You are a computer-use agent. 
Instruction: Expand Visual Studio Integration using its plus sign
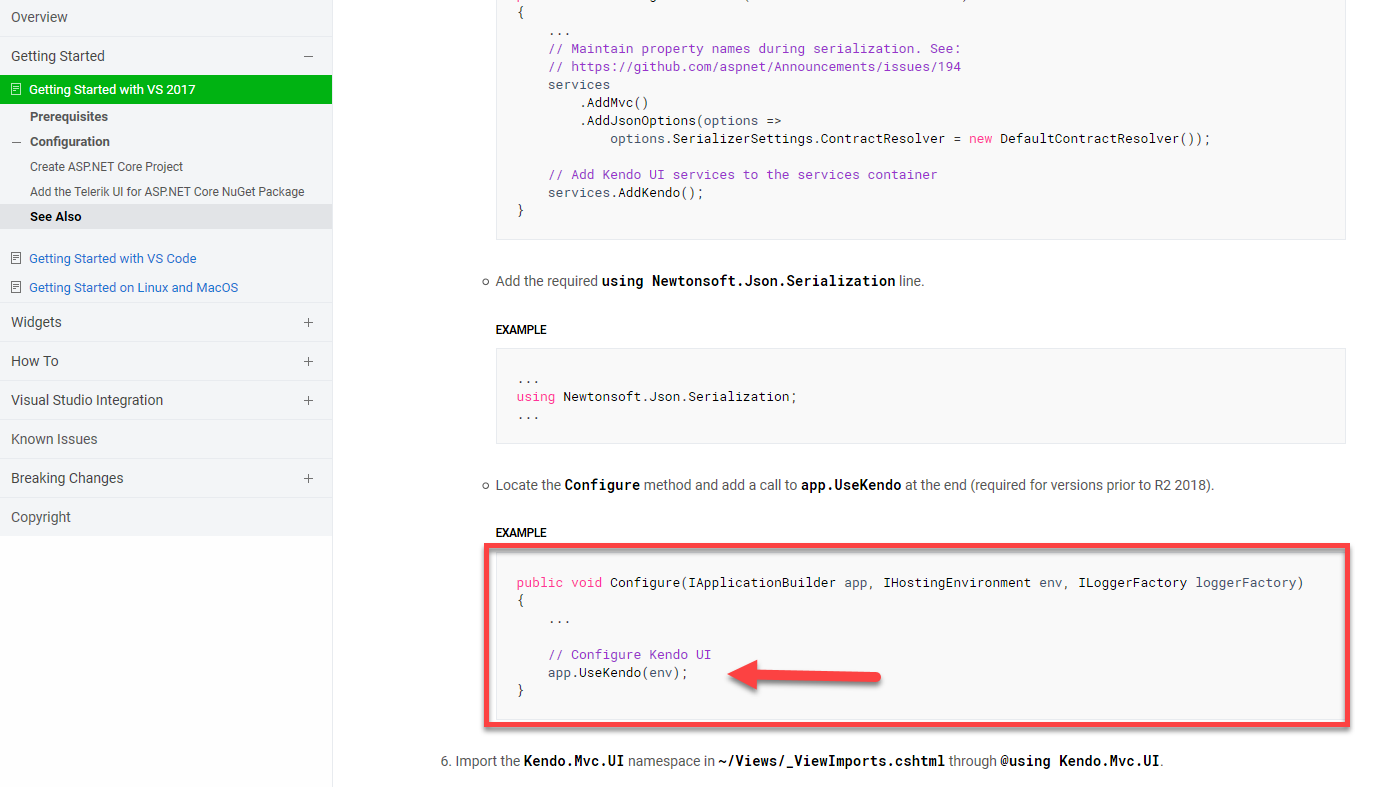[308, 400]
